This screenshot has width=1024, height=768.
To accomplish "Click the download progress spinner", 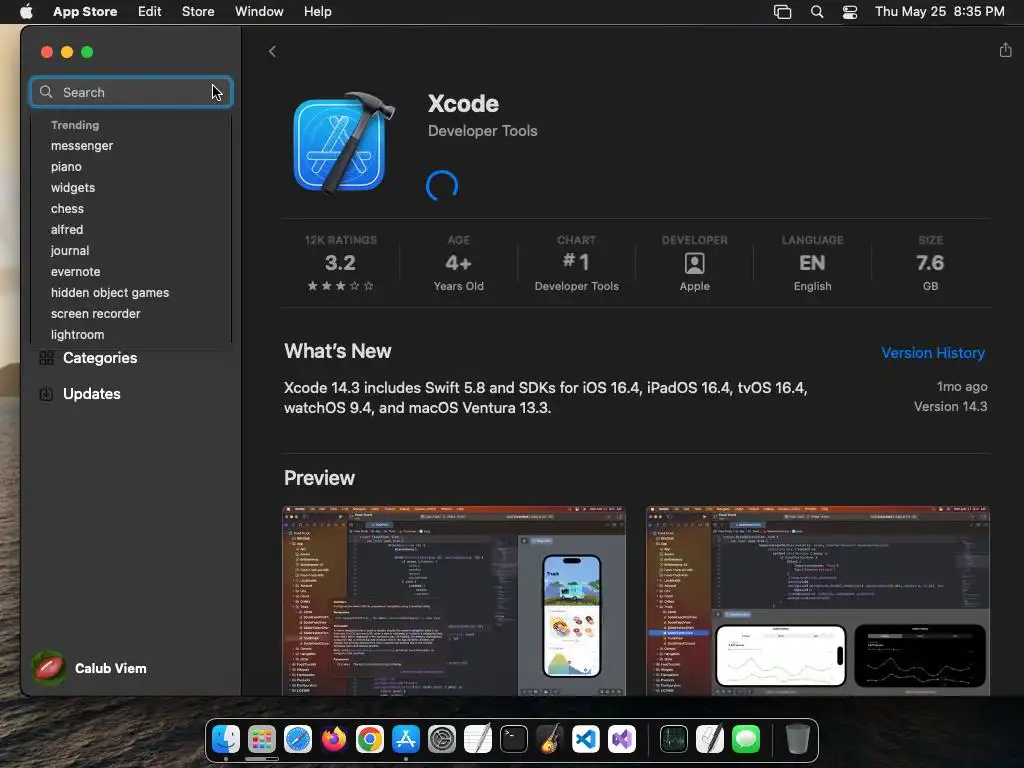I will 442,186.
